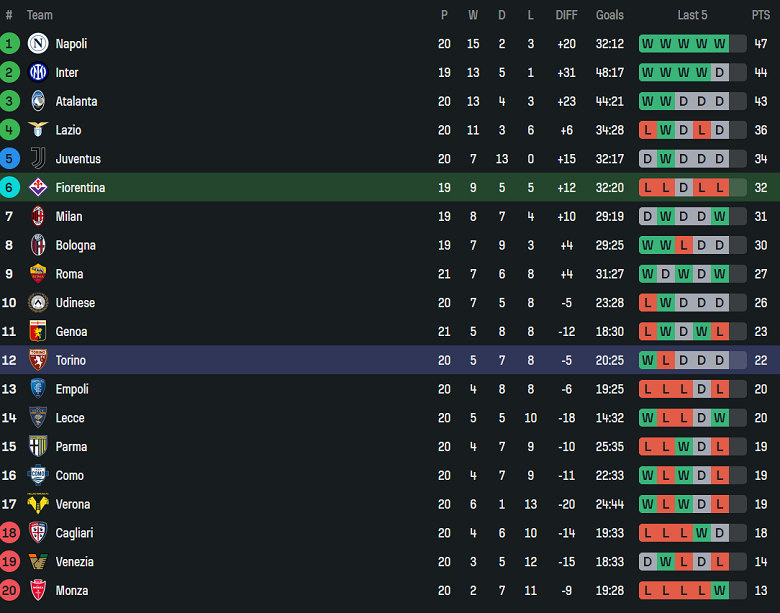Click the Torino bull crest icon
Screen dimensions: 780x613
[x=38, y=360]
